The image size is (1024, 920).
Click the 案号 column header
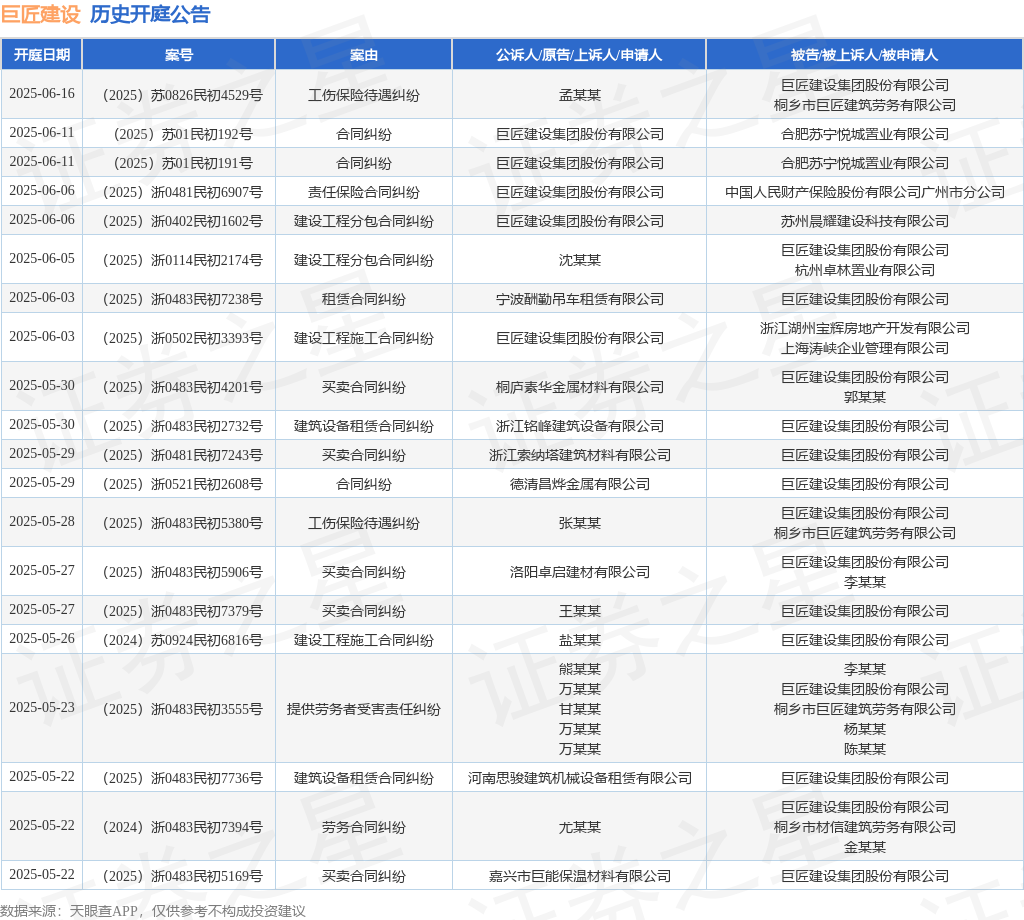(179, 55)
